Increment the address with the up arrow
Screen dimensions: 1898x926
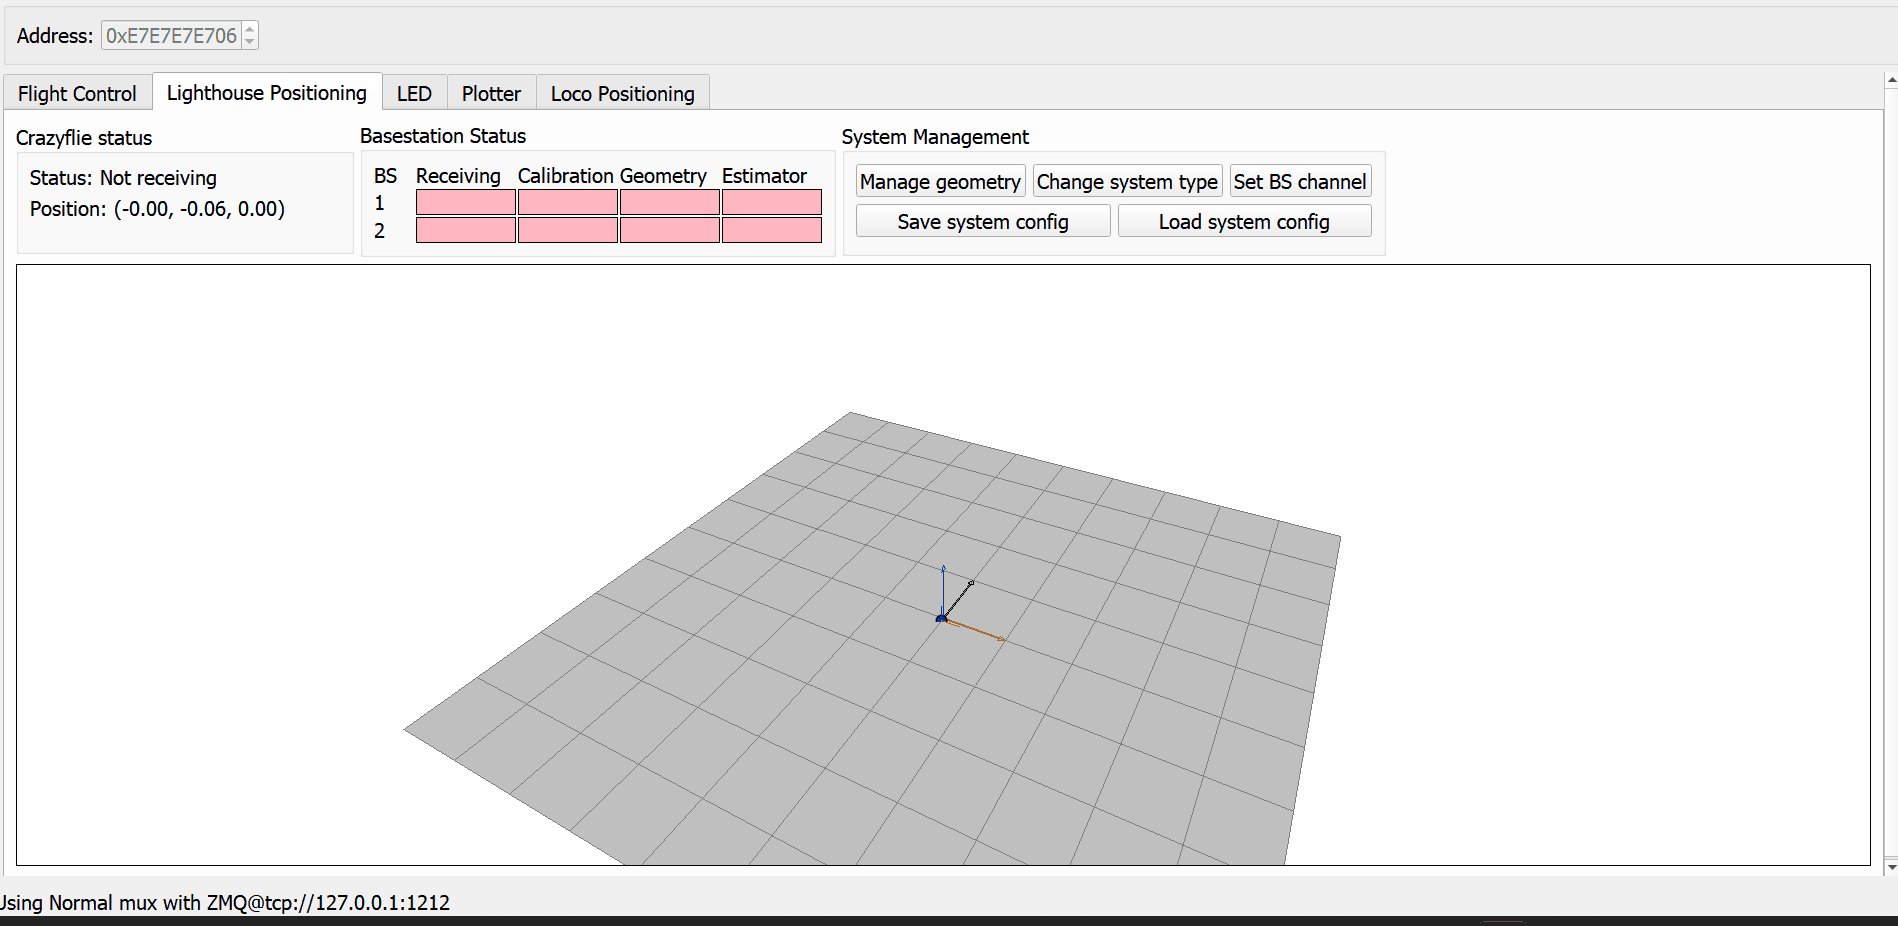pos(250,29)
